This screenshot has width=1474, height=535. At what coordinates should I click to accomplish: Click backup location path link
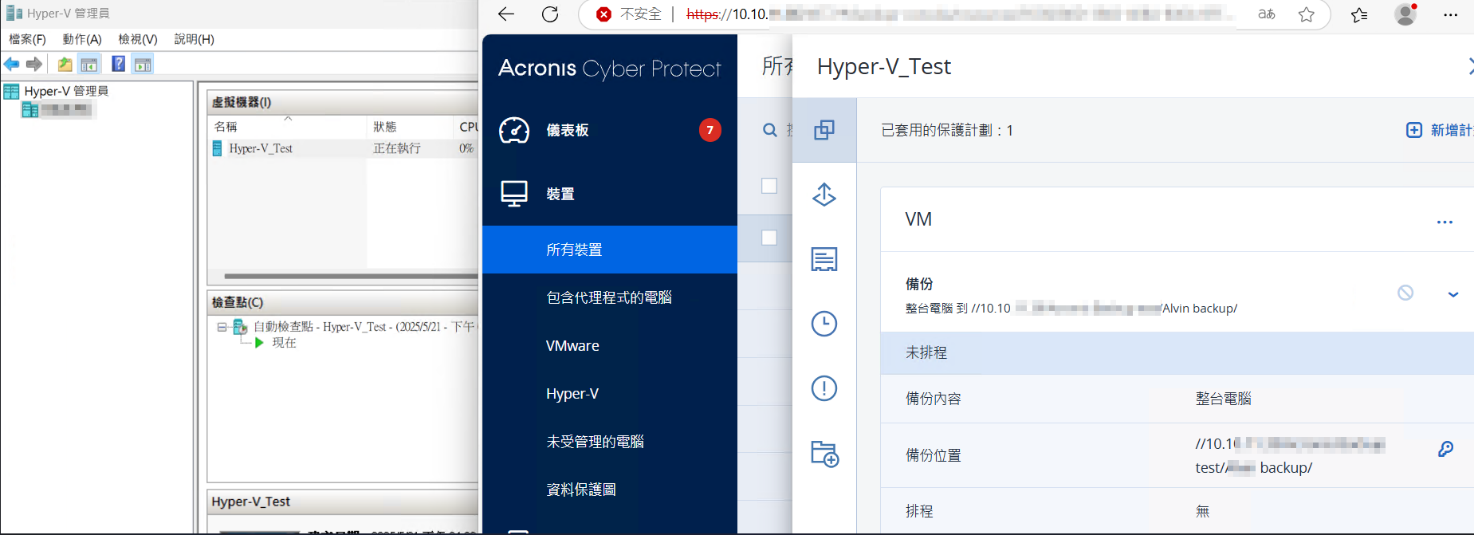[x=1291, y=455]
